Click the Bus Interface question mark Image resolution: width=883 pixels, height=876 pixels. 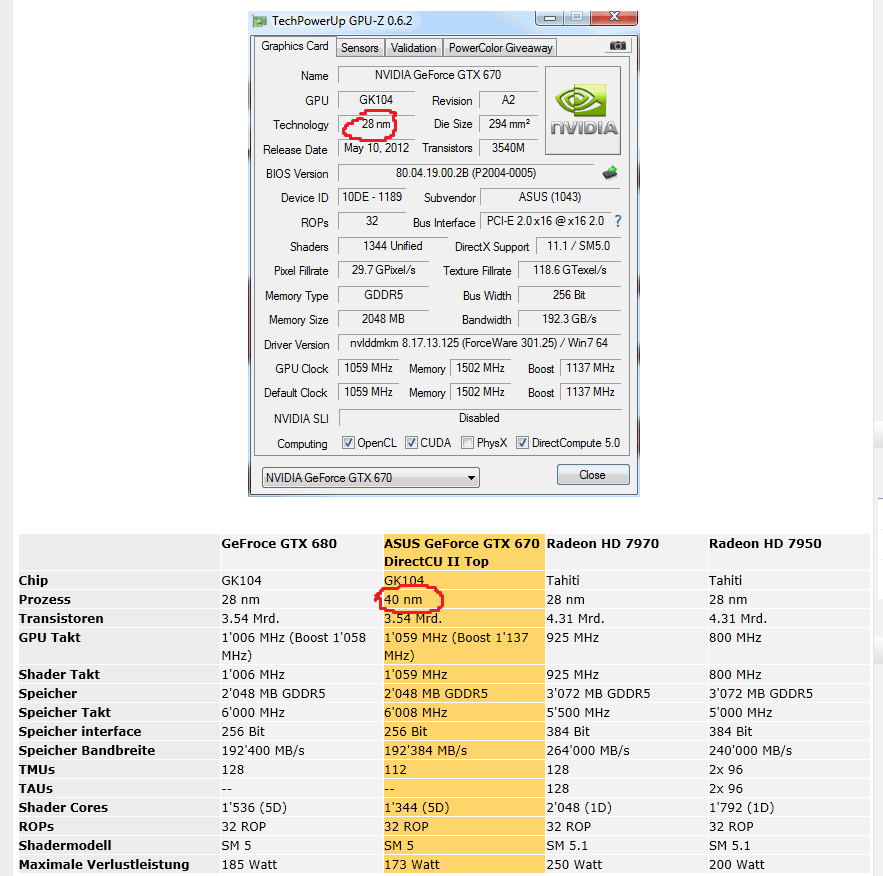click(x=618, y=221)
